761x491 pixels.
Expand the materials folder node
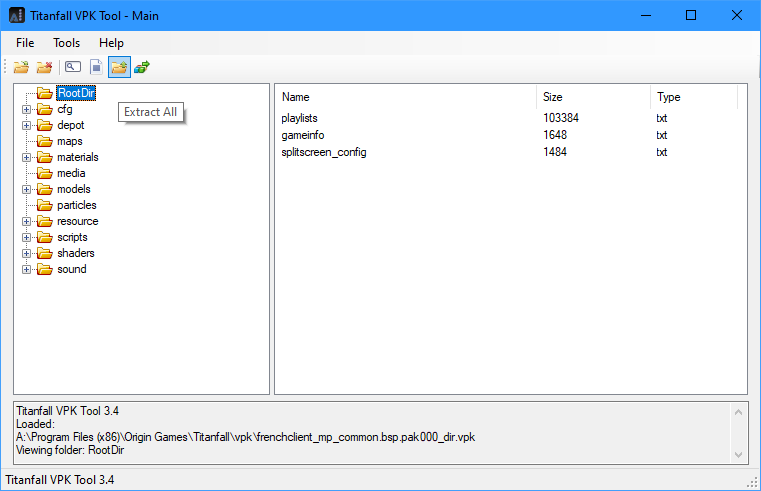pos(27,158)
